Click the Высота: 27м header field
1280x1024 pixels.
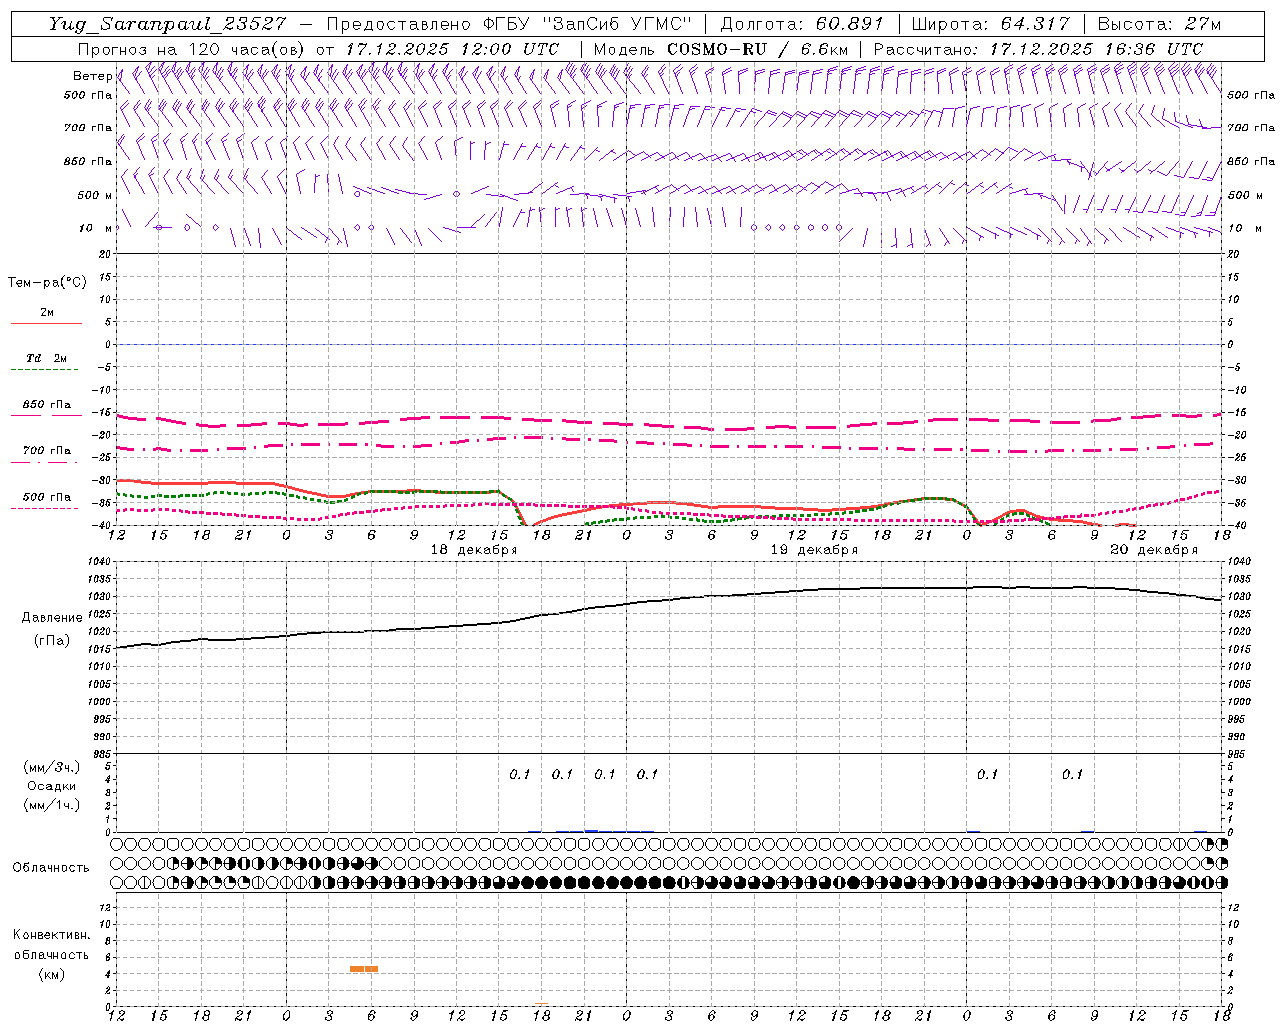pos(1158,24)
